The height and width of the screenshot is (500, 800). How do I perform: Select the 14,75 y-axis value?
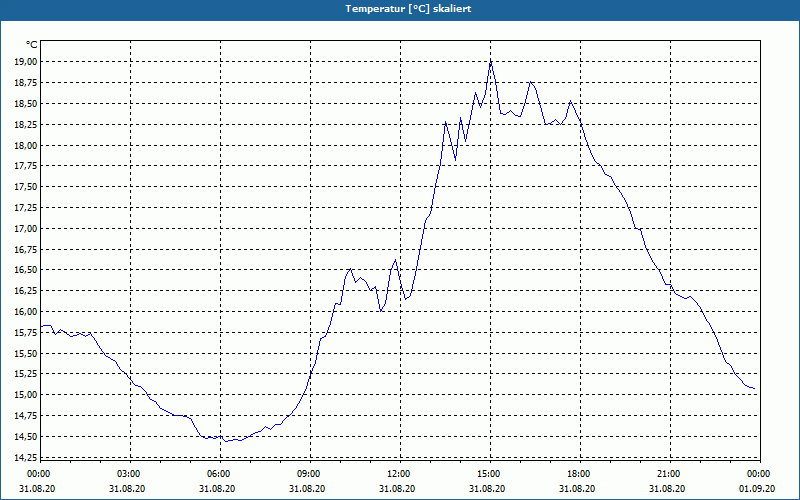(x=28, y=416)
